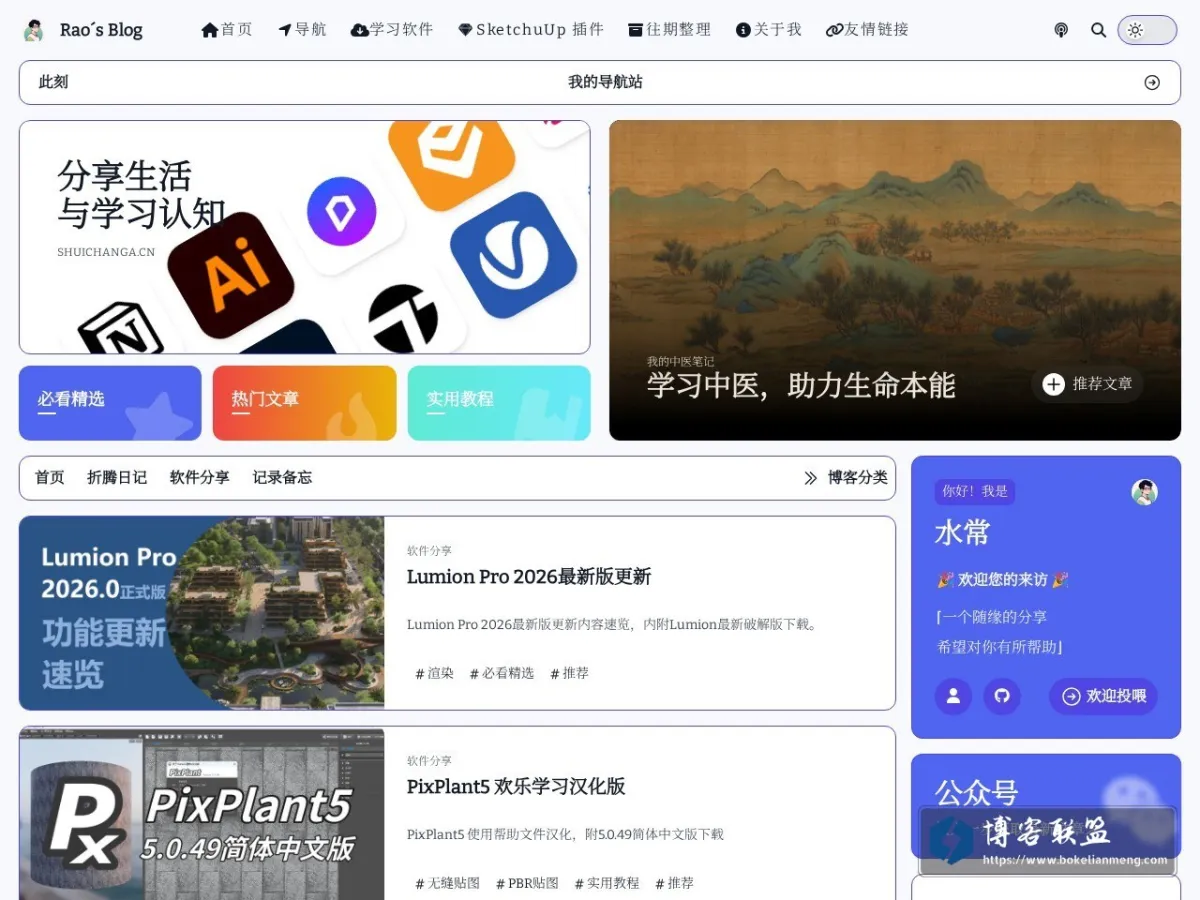Open the Lumion Pro 2026最新版更新 title
Screen dimensions: 1200x900
(x=529, y=577)
